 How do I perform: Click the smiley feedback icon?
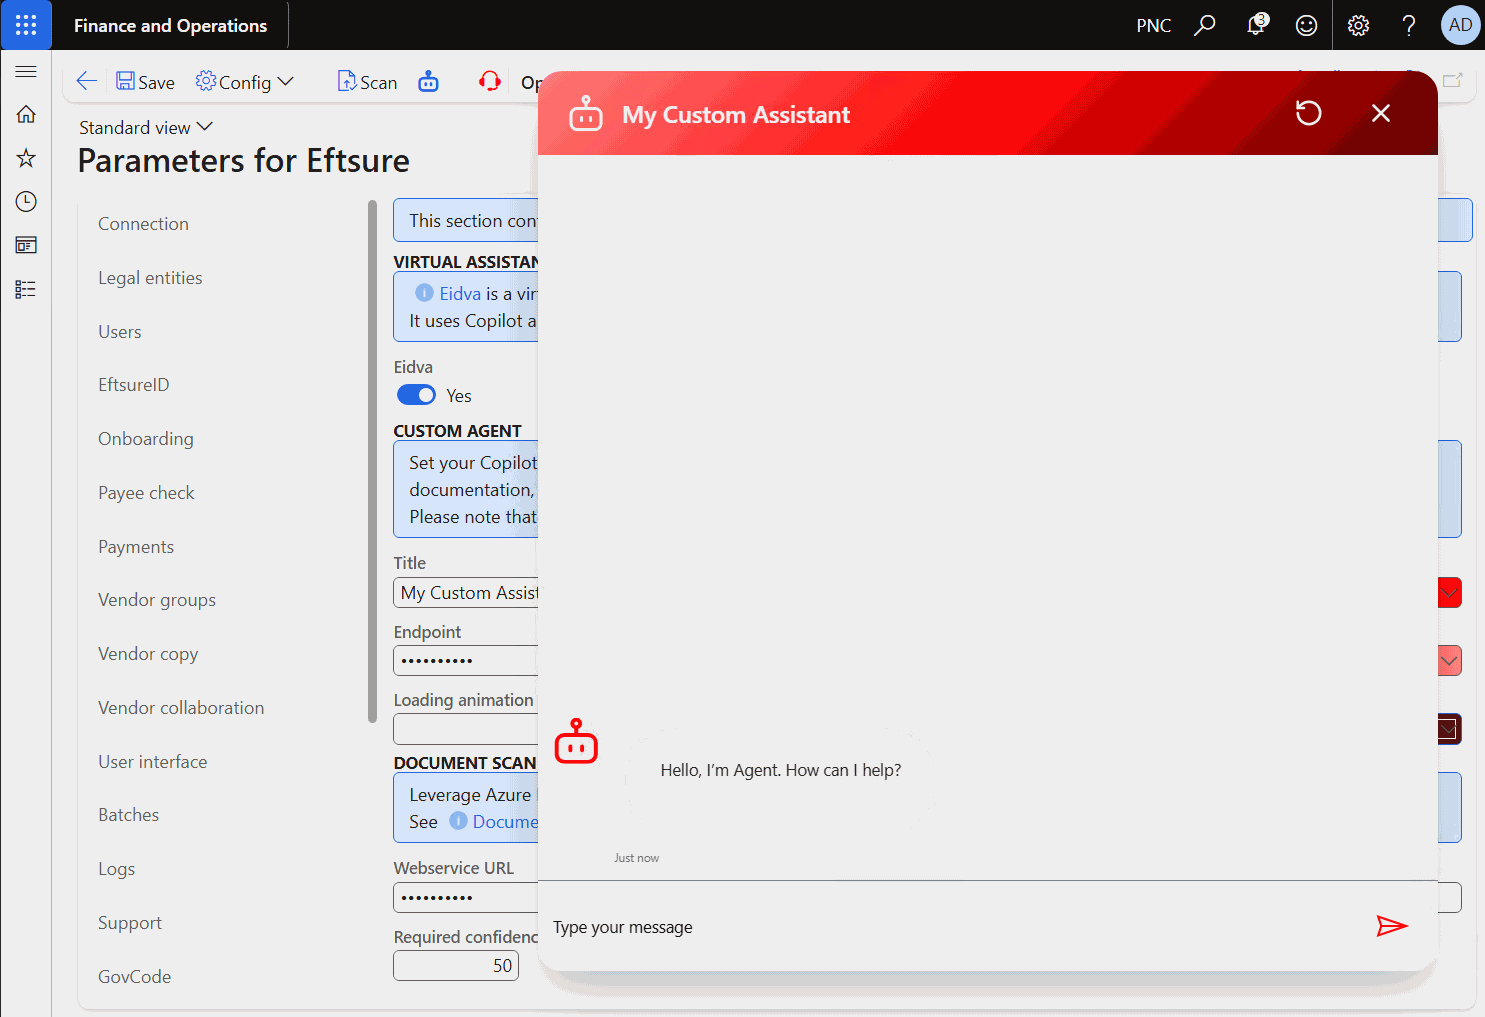pos(1306,25)
